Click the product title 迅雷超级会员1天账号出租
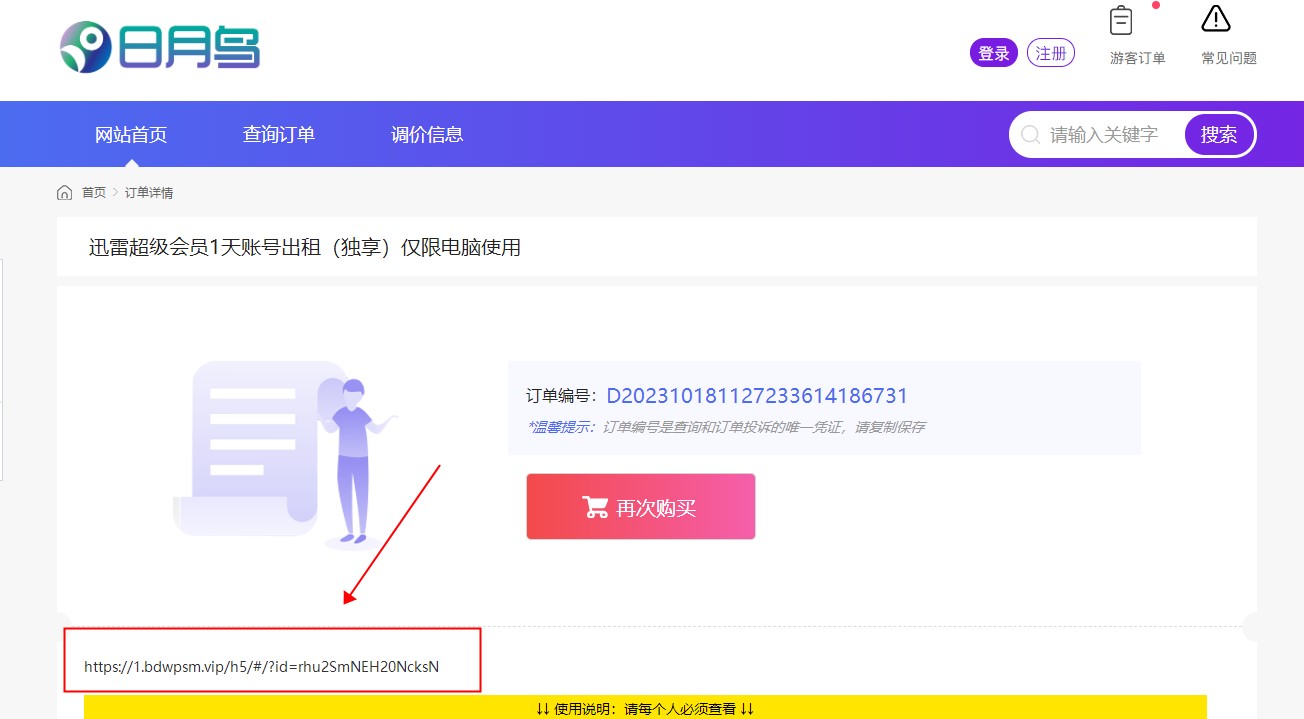 pos(305,246)
